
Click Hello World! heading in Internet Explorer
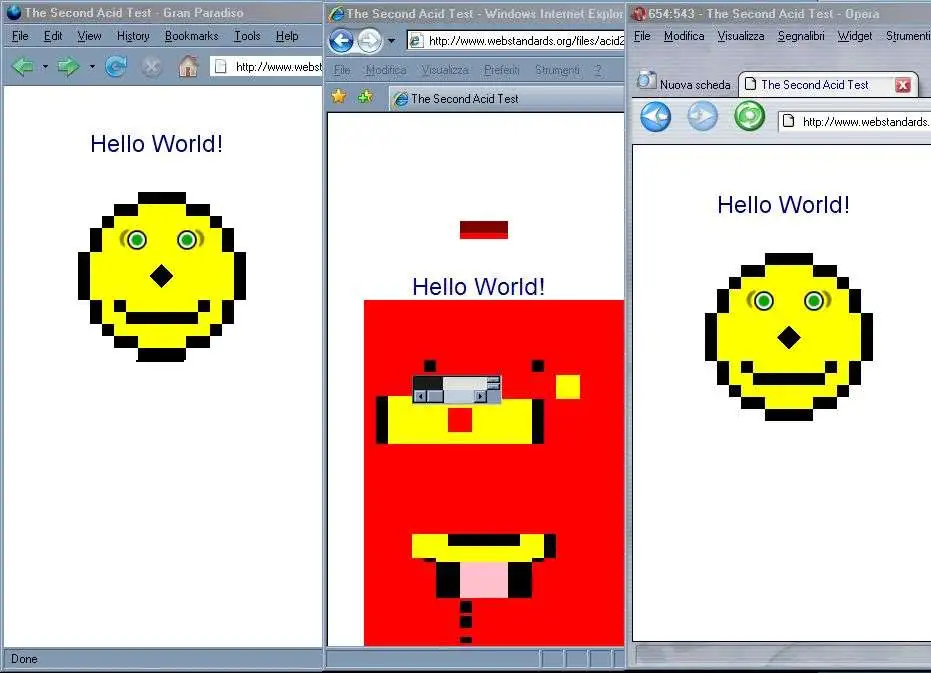(x=479, y=287)
